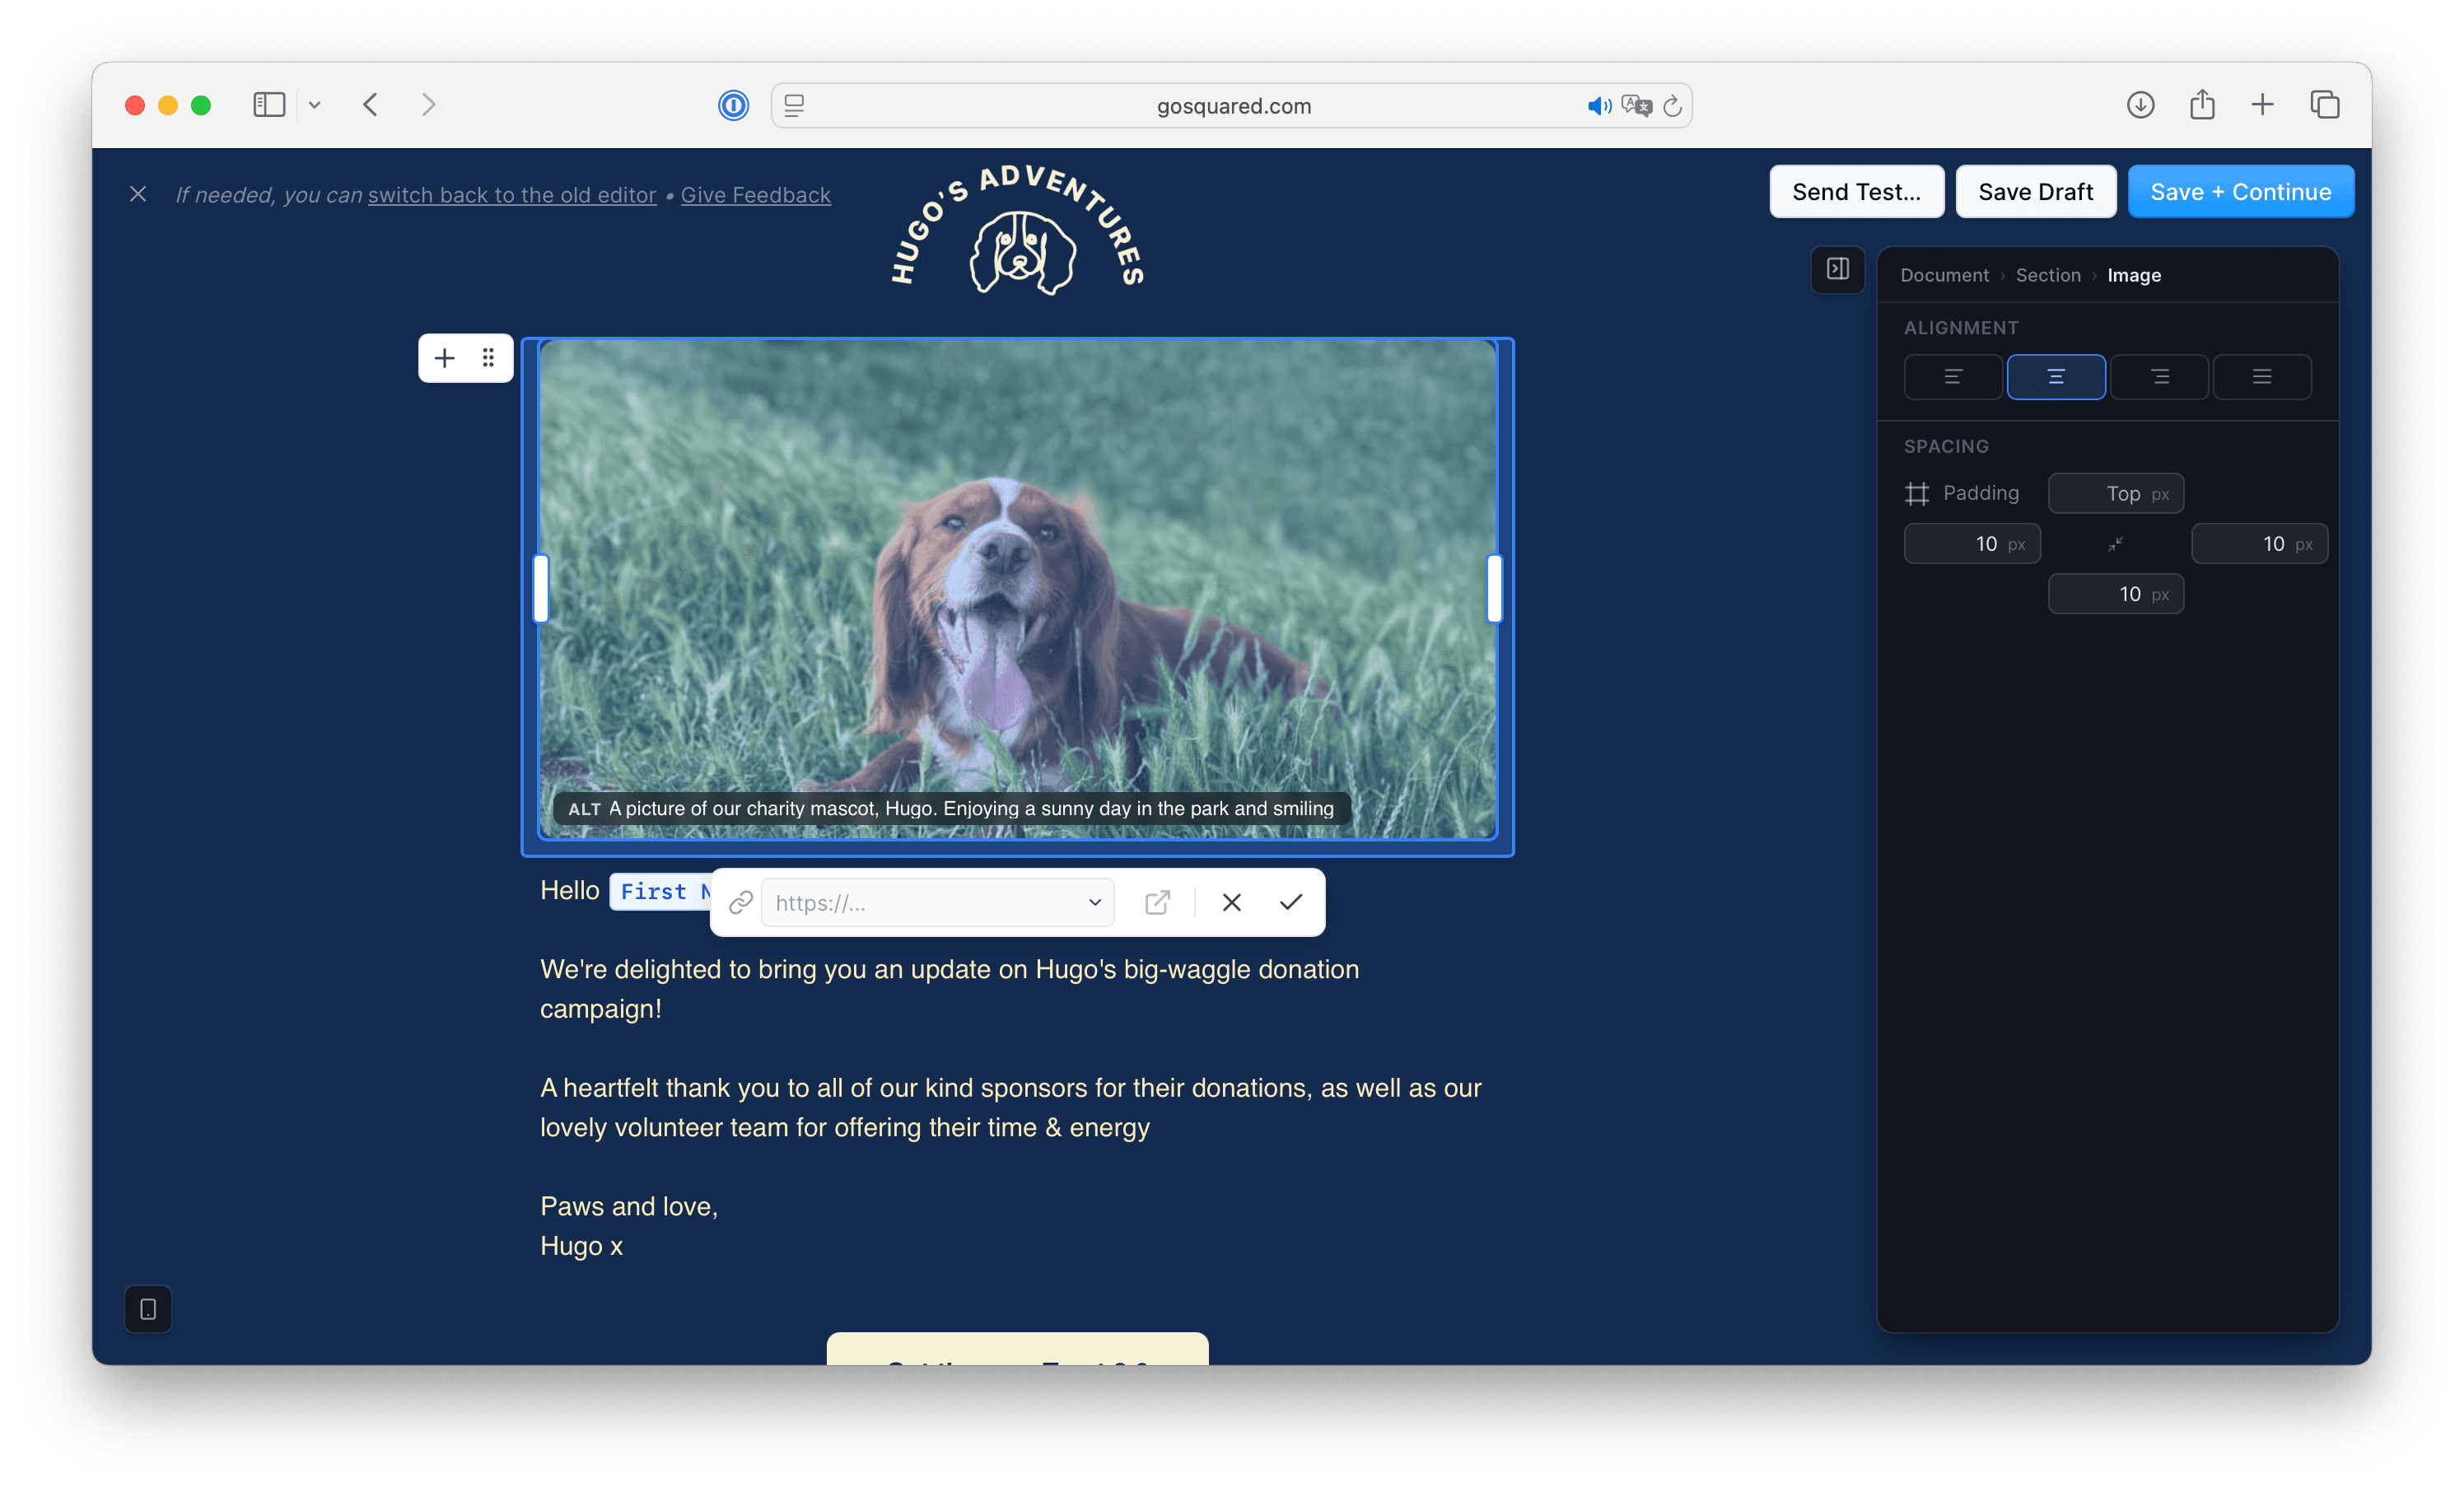
Task: Toggle the Safari sidebar
Action: point(269,105)
